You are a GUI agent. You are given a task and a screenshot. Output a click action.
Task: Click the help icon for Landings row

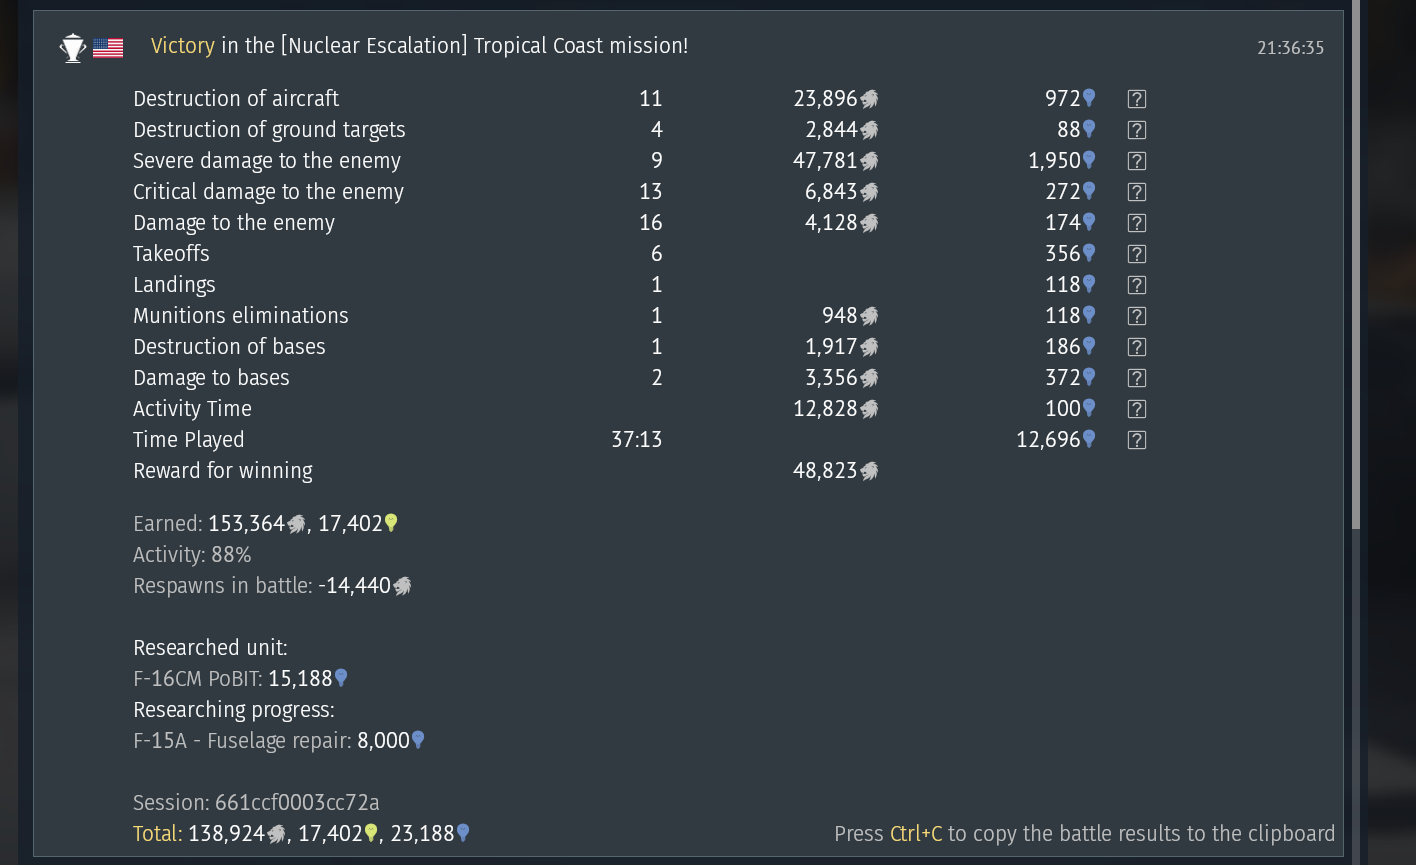[x=1136, y=285]
